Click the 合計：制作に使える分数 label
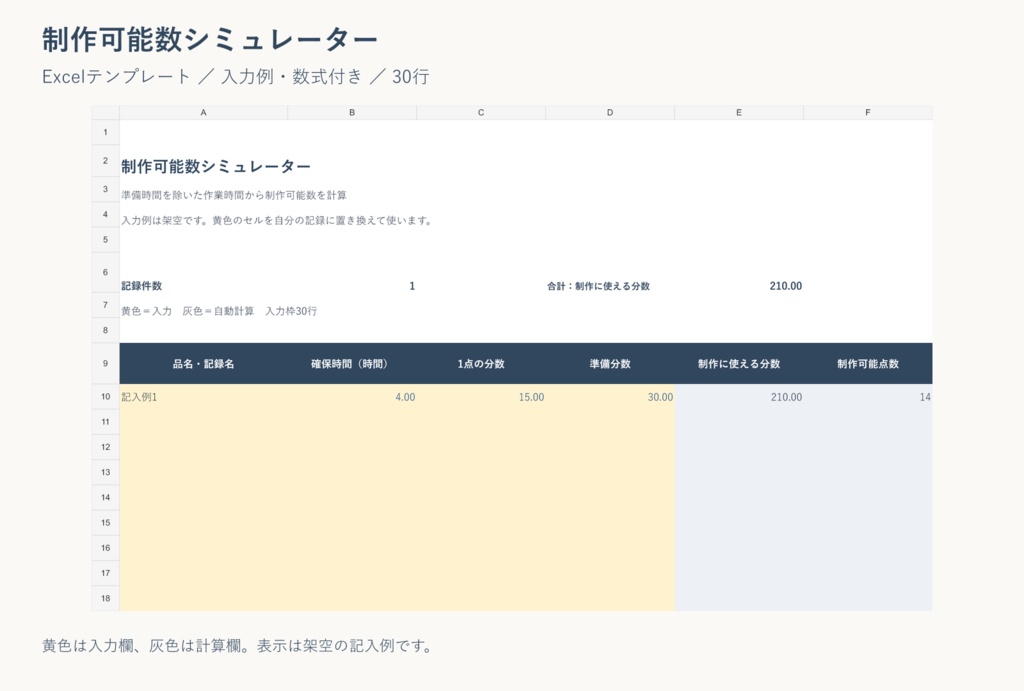Viewport: 1024px width, 691px height. [x=598, y=285]
